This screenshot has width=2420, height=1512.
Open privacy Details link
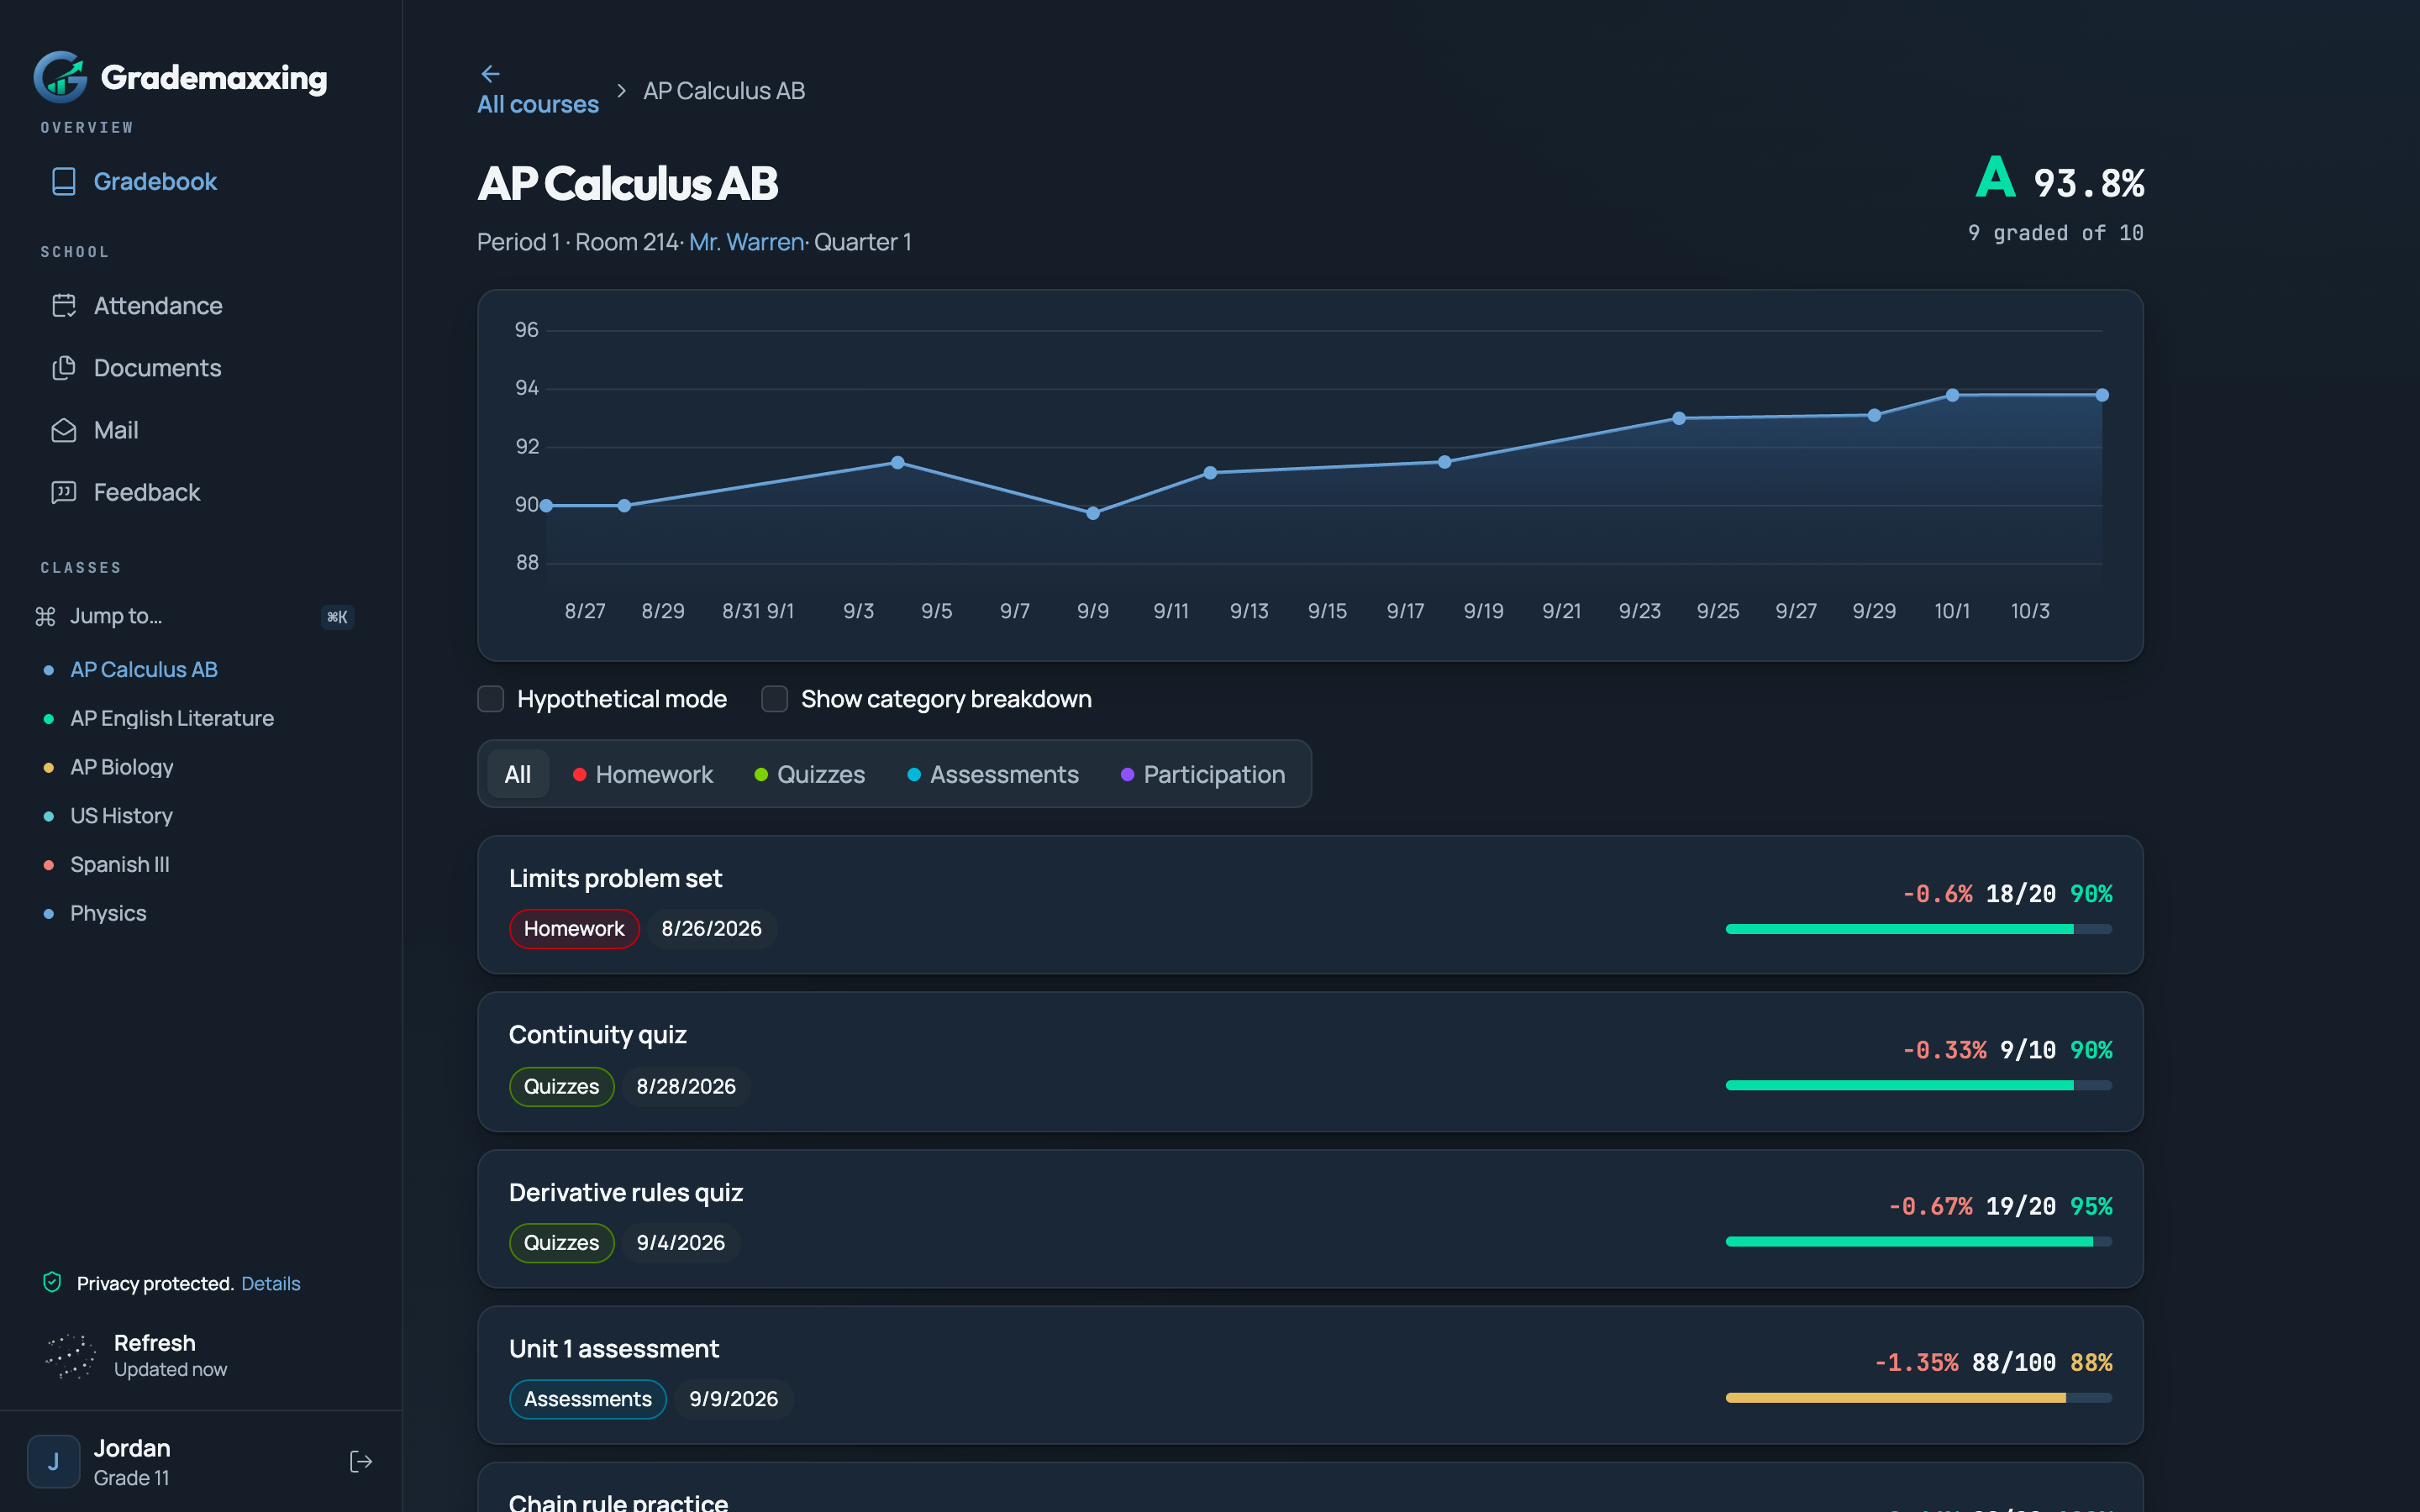point(270,1283)
